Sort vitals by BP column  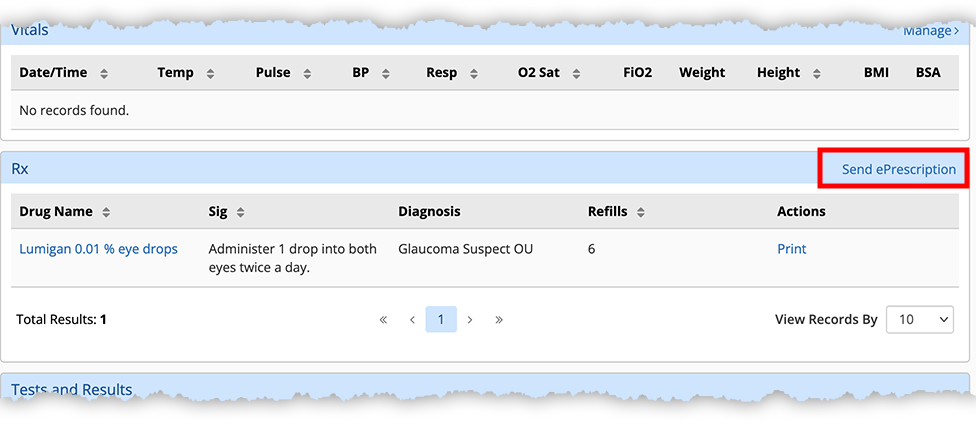(386, 73)
